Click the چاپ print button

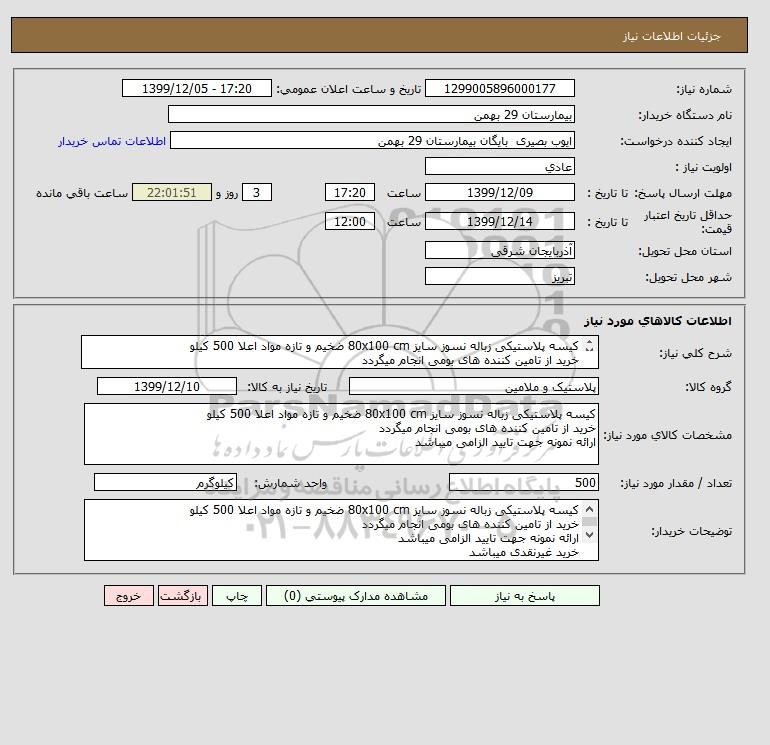coord(237,596)
